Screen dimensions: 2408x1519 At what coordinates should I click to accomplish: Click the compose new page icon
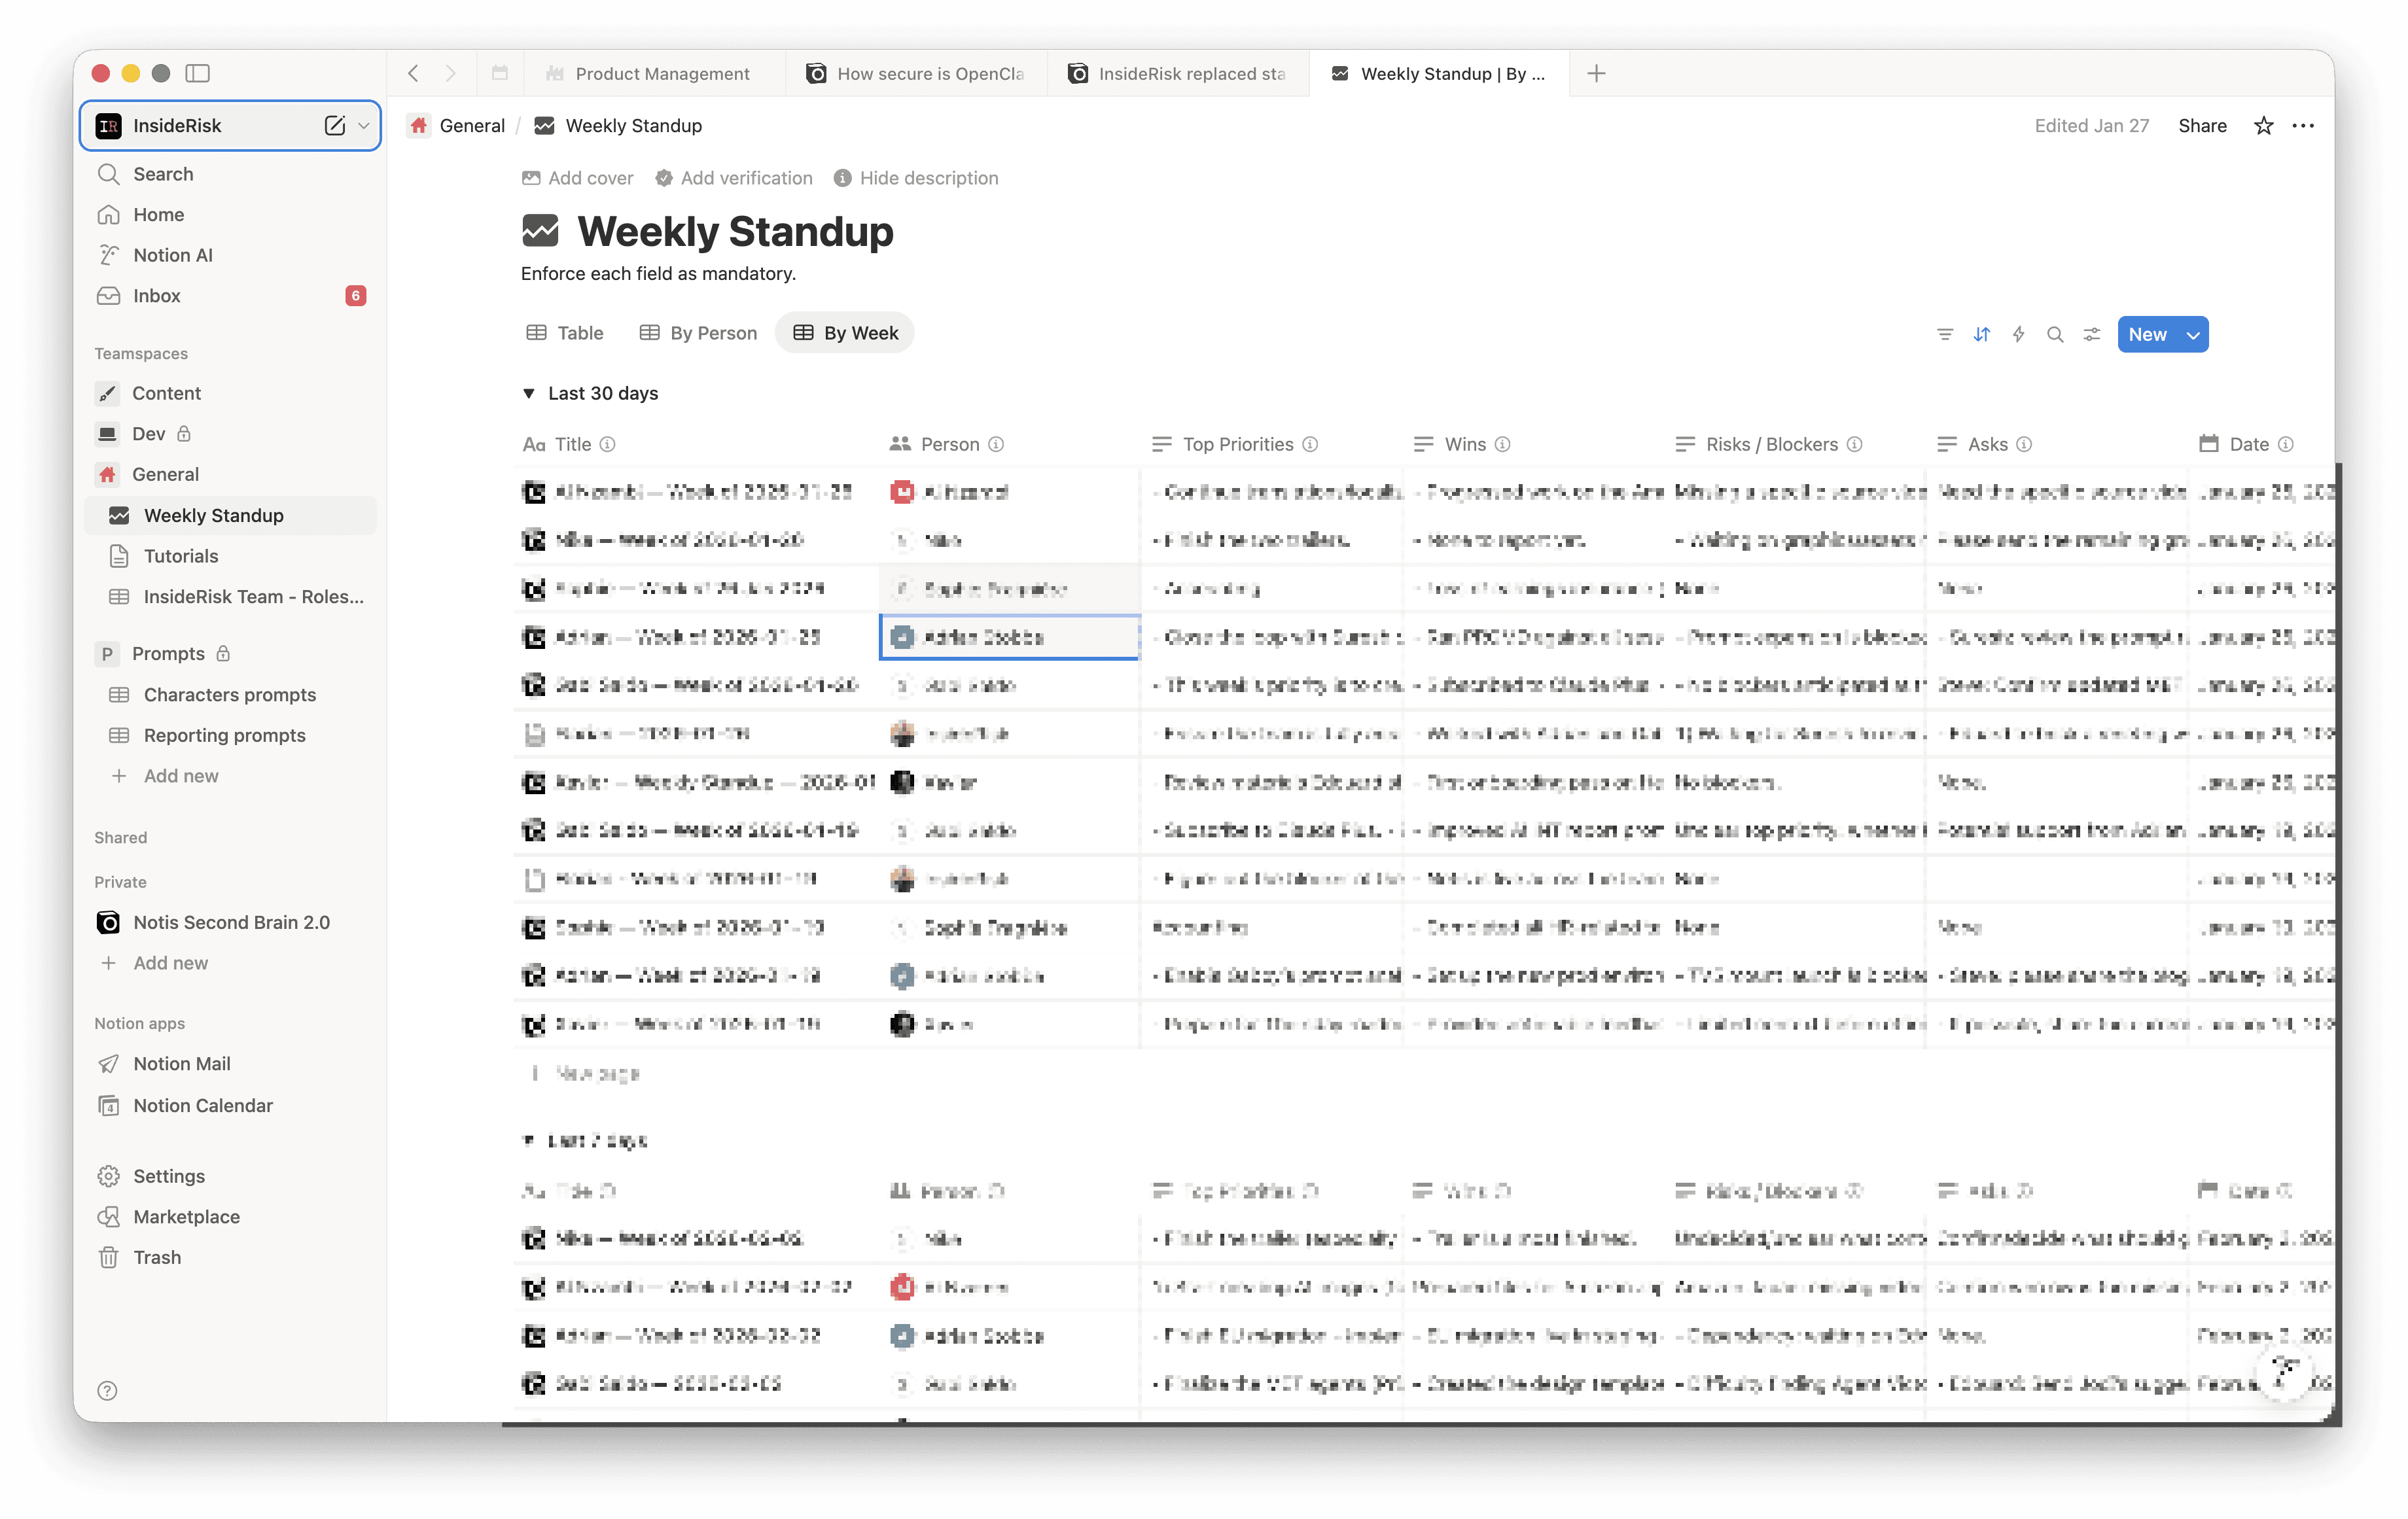pyautogui.click(x=334, y=126)
